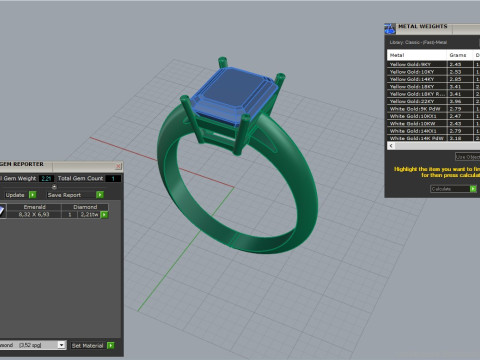The image size is (480, 360).
Task: Click the Set Material button
Action: click(88, 346)
